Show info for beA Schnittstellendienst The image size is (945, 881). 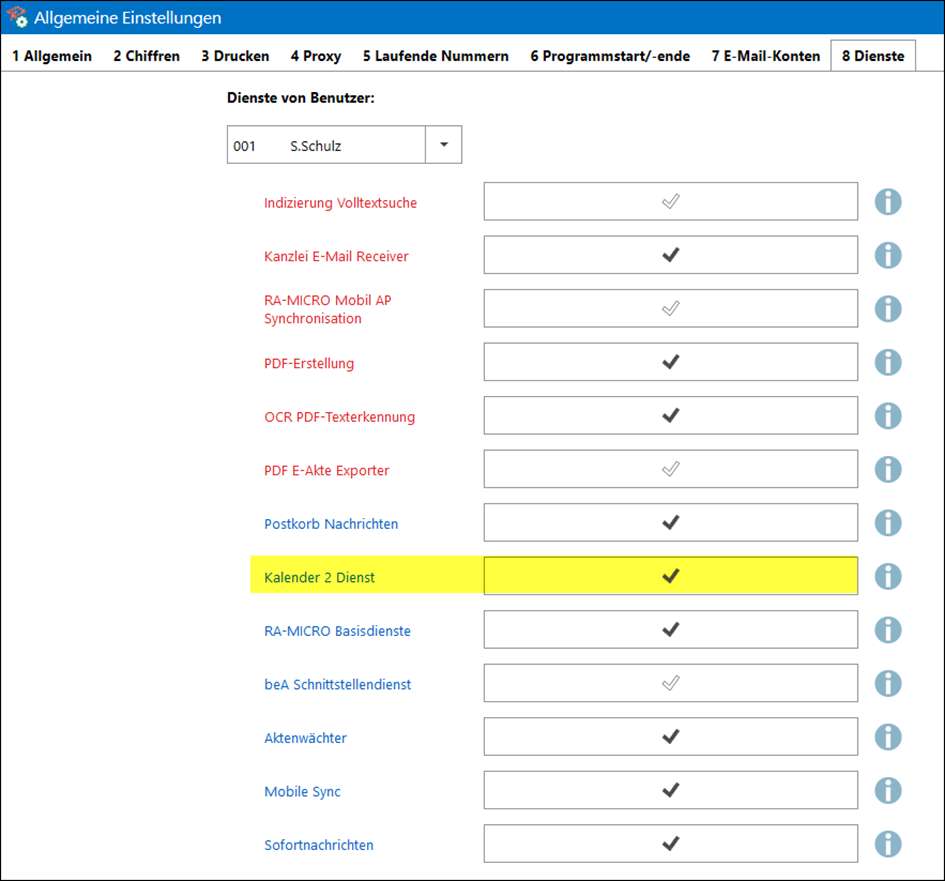(x=888, y=683)
